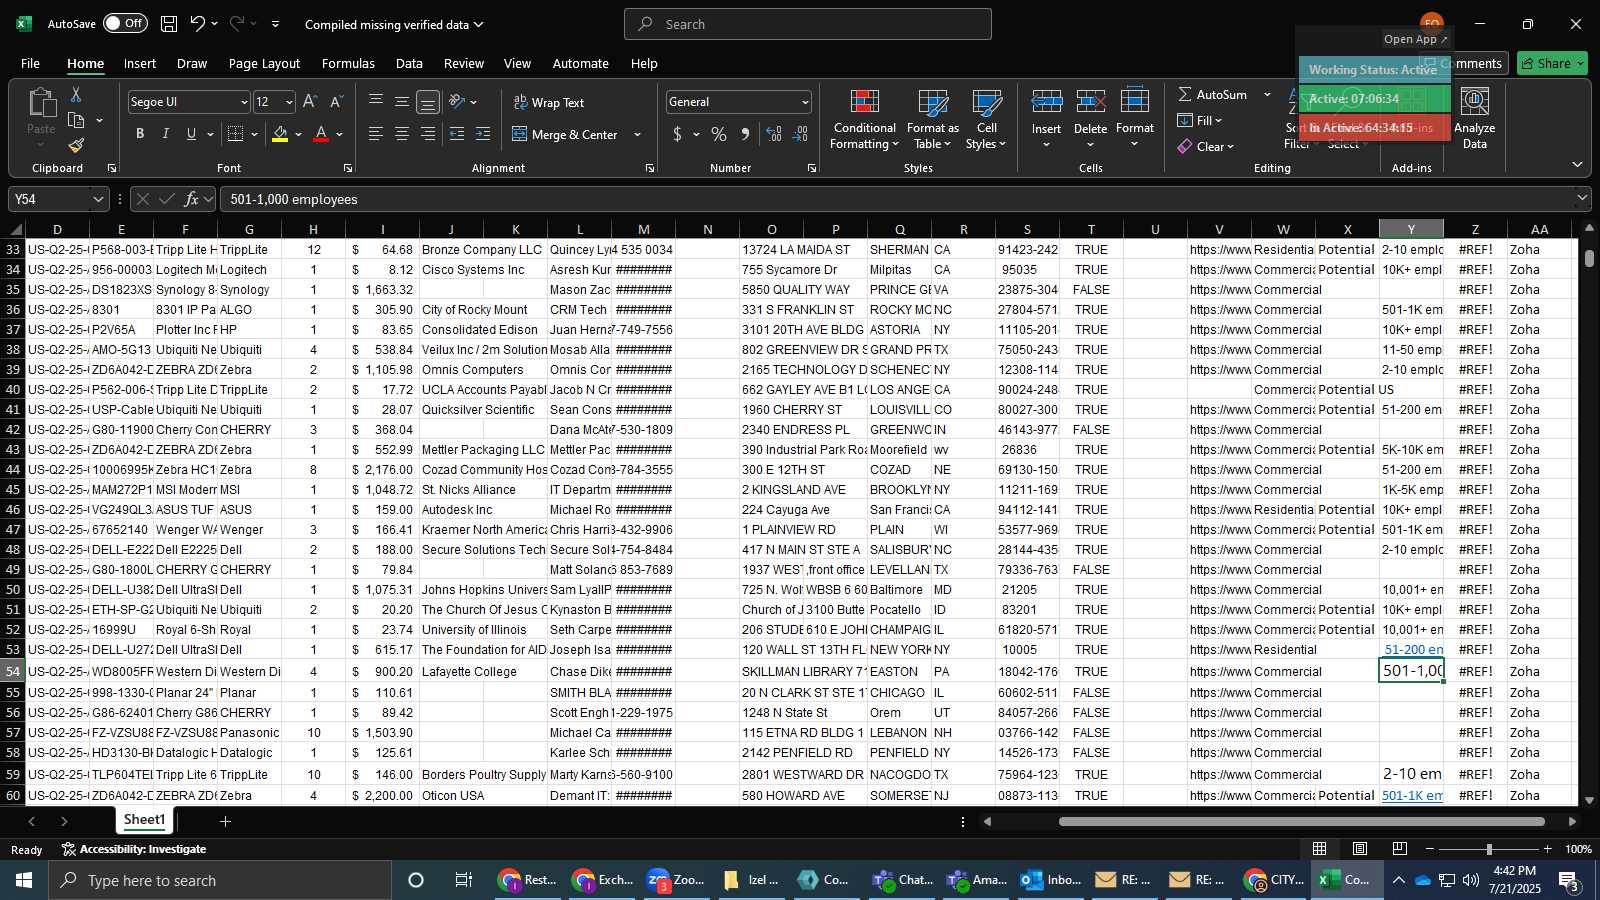Viewport: 1600px width, 900px height.
Task: Click the Insert cells icon
Action: point(1046,102)
